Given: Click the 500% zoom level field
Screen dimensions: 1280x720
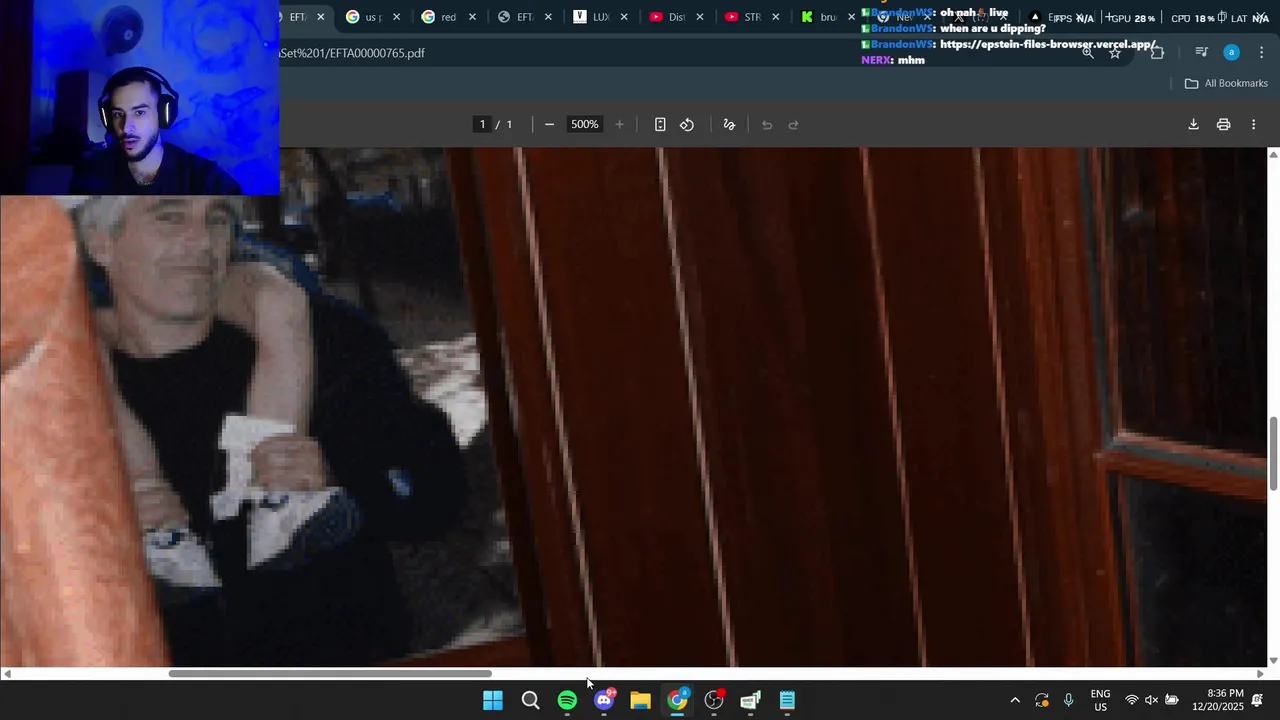Looking at the screenshot, I should pyautogui.click(x=584, y=124).
